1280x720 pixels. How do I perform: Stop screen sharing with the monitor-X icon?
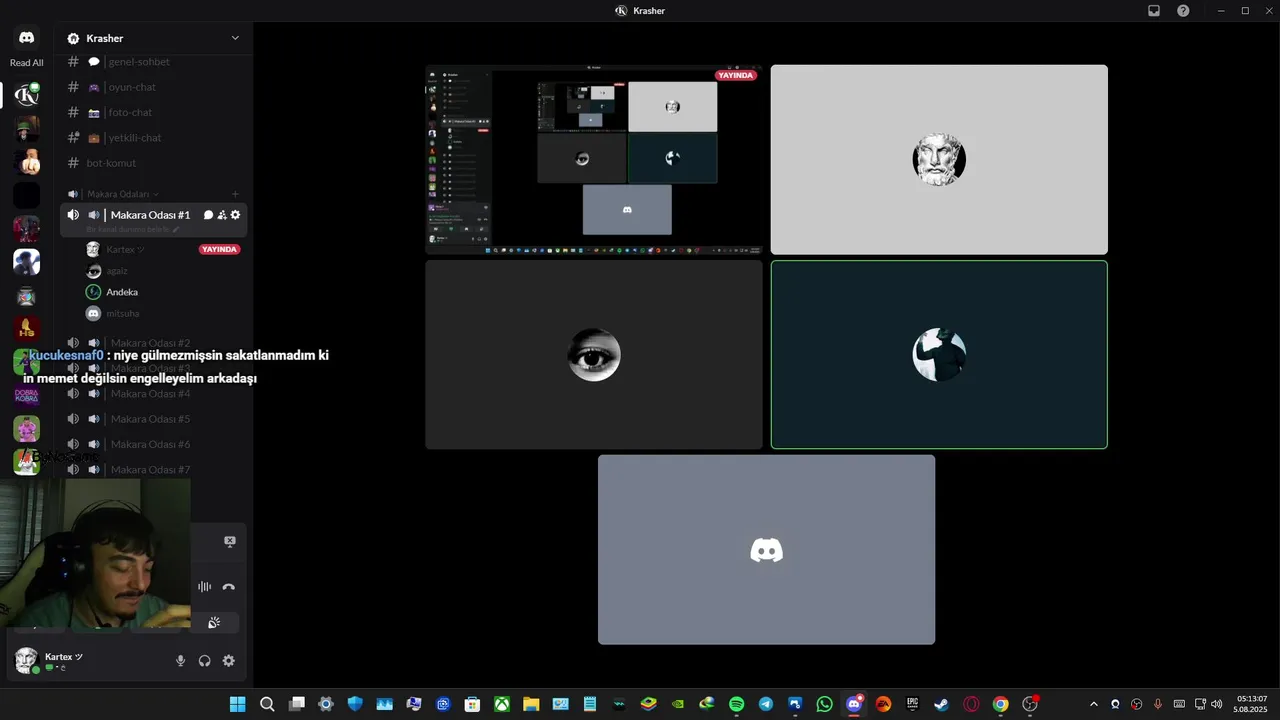click(230, 541)
